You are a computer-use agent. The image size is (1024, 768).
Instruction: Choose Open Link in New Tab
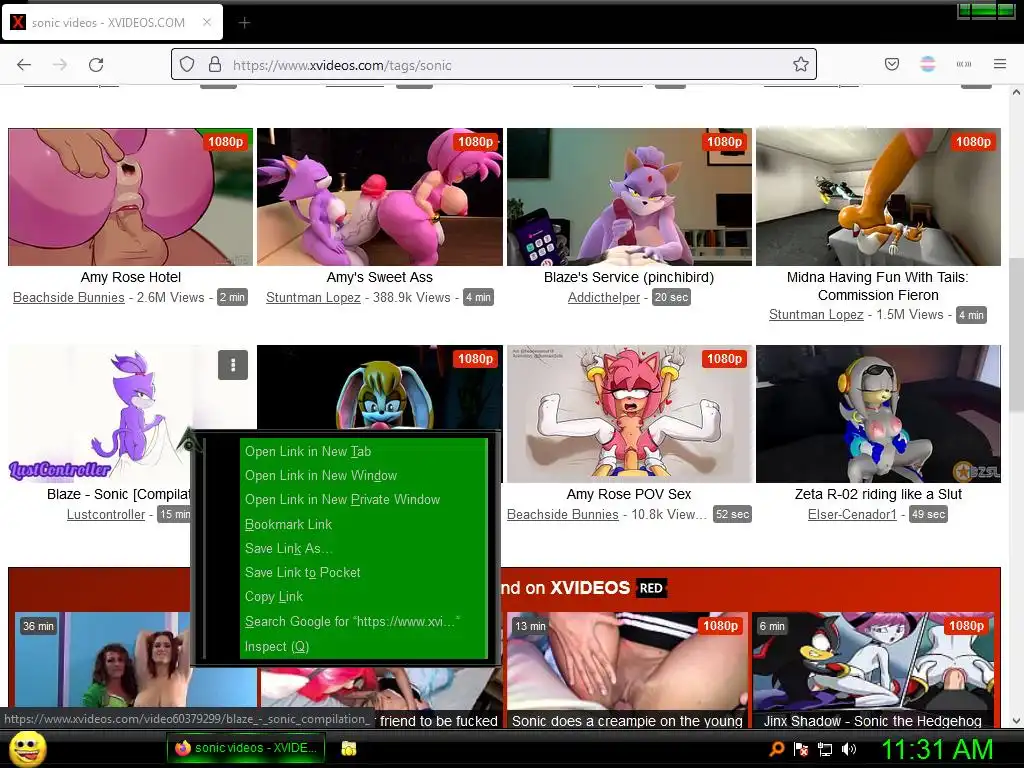pos(308,451)
